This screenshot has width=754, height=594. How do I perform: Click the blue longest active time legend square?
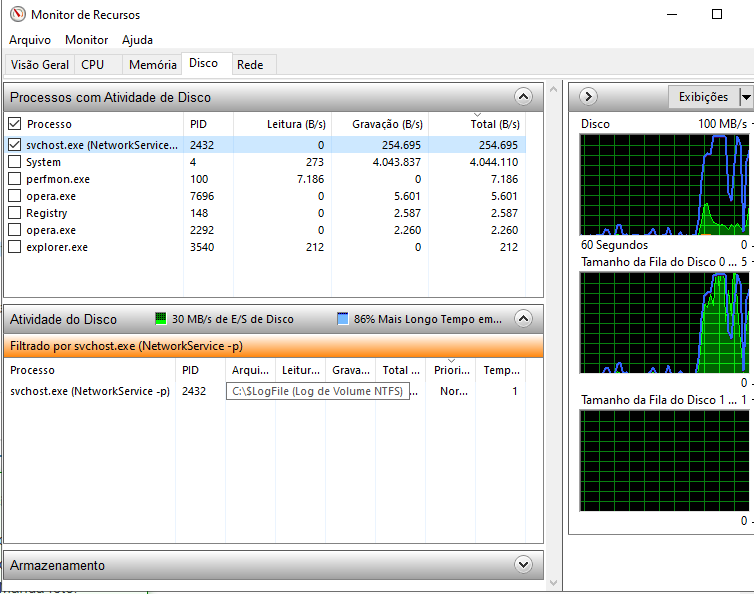pyautogui.click(x=342, y=318)
